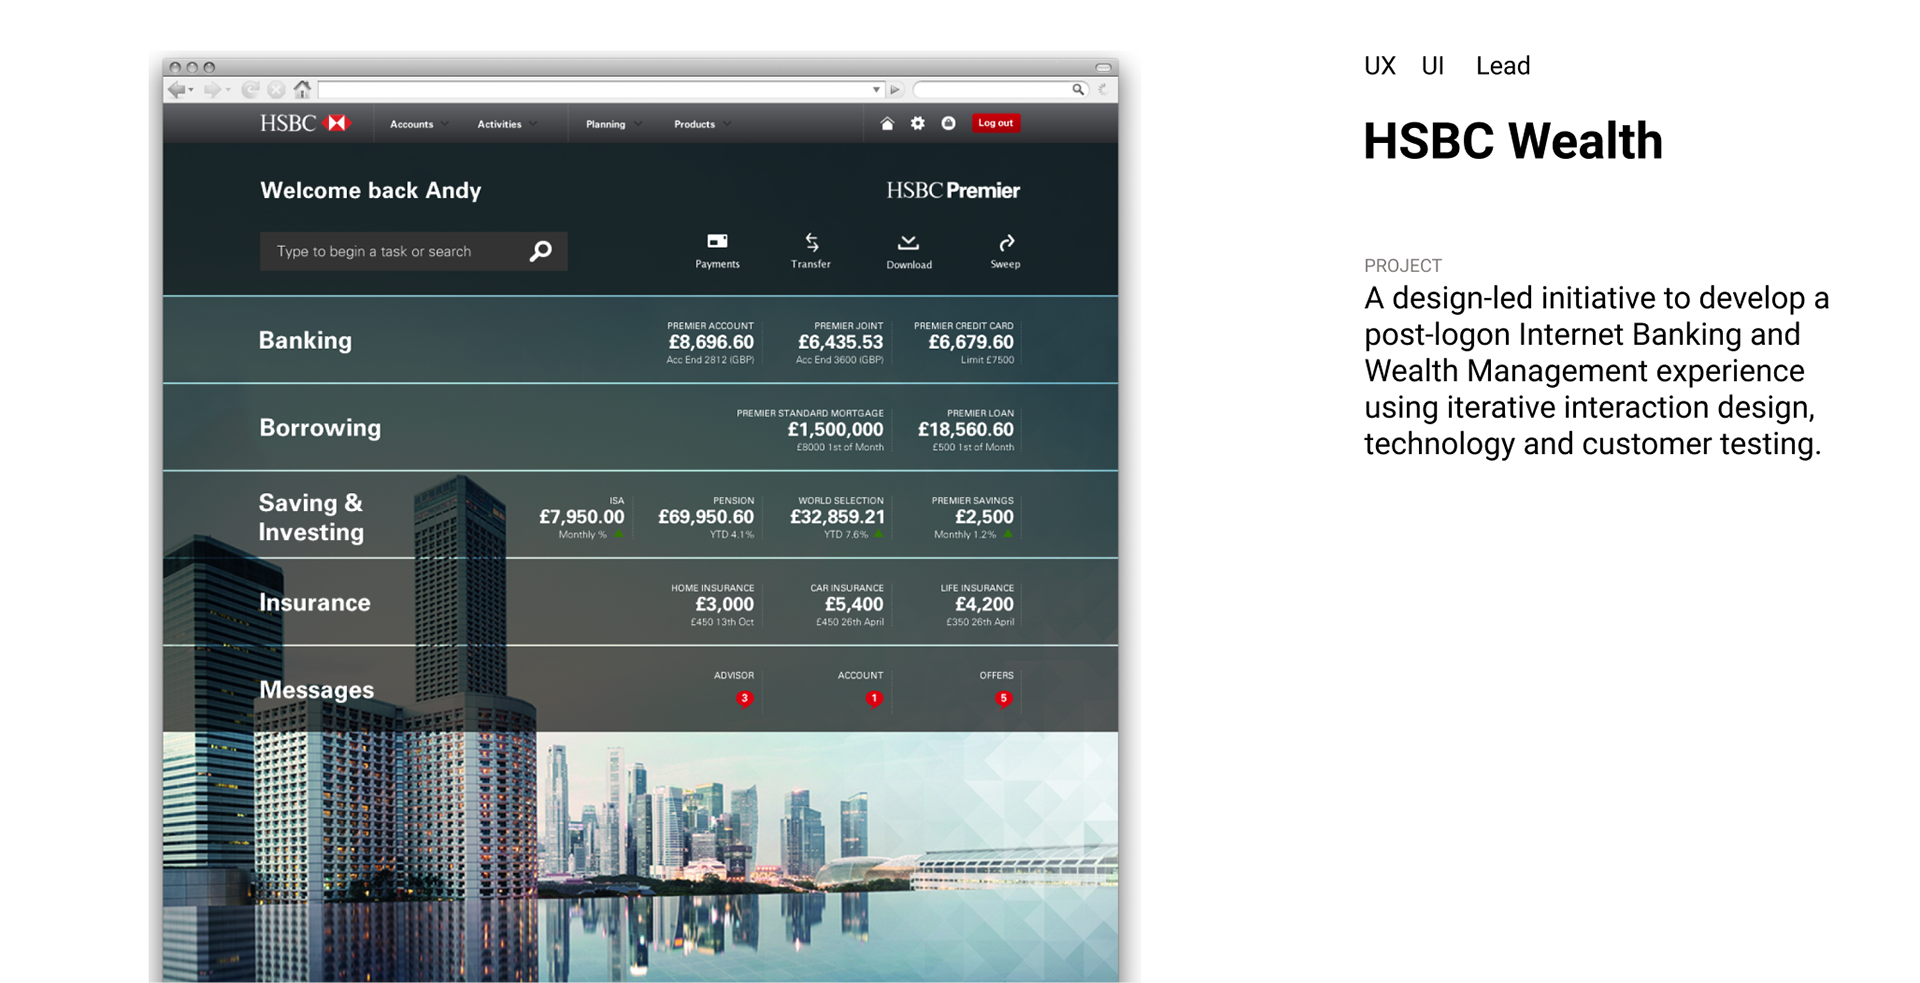Screen dimensions: 1920x983
Task: Click the UX tag
Action: tap(1380, 66)
